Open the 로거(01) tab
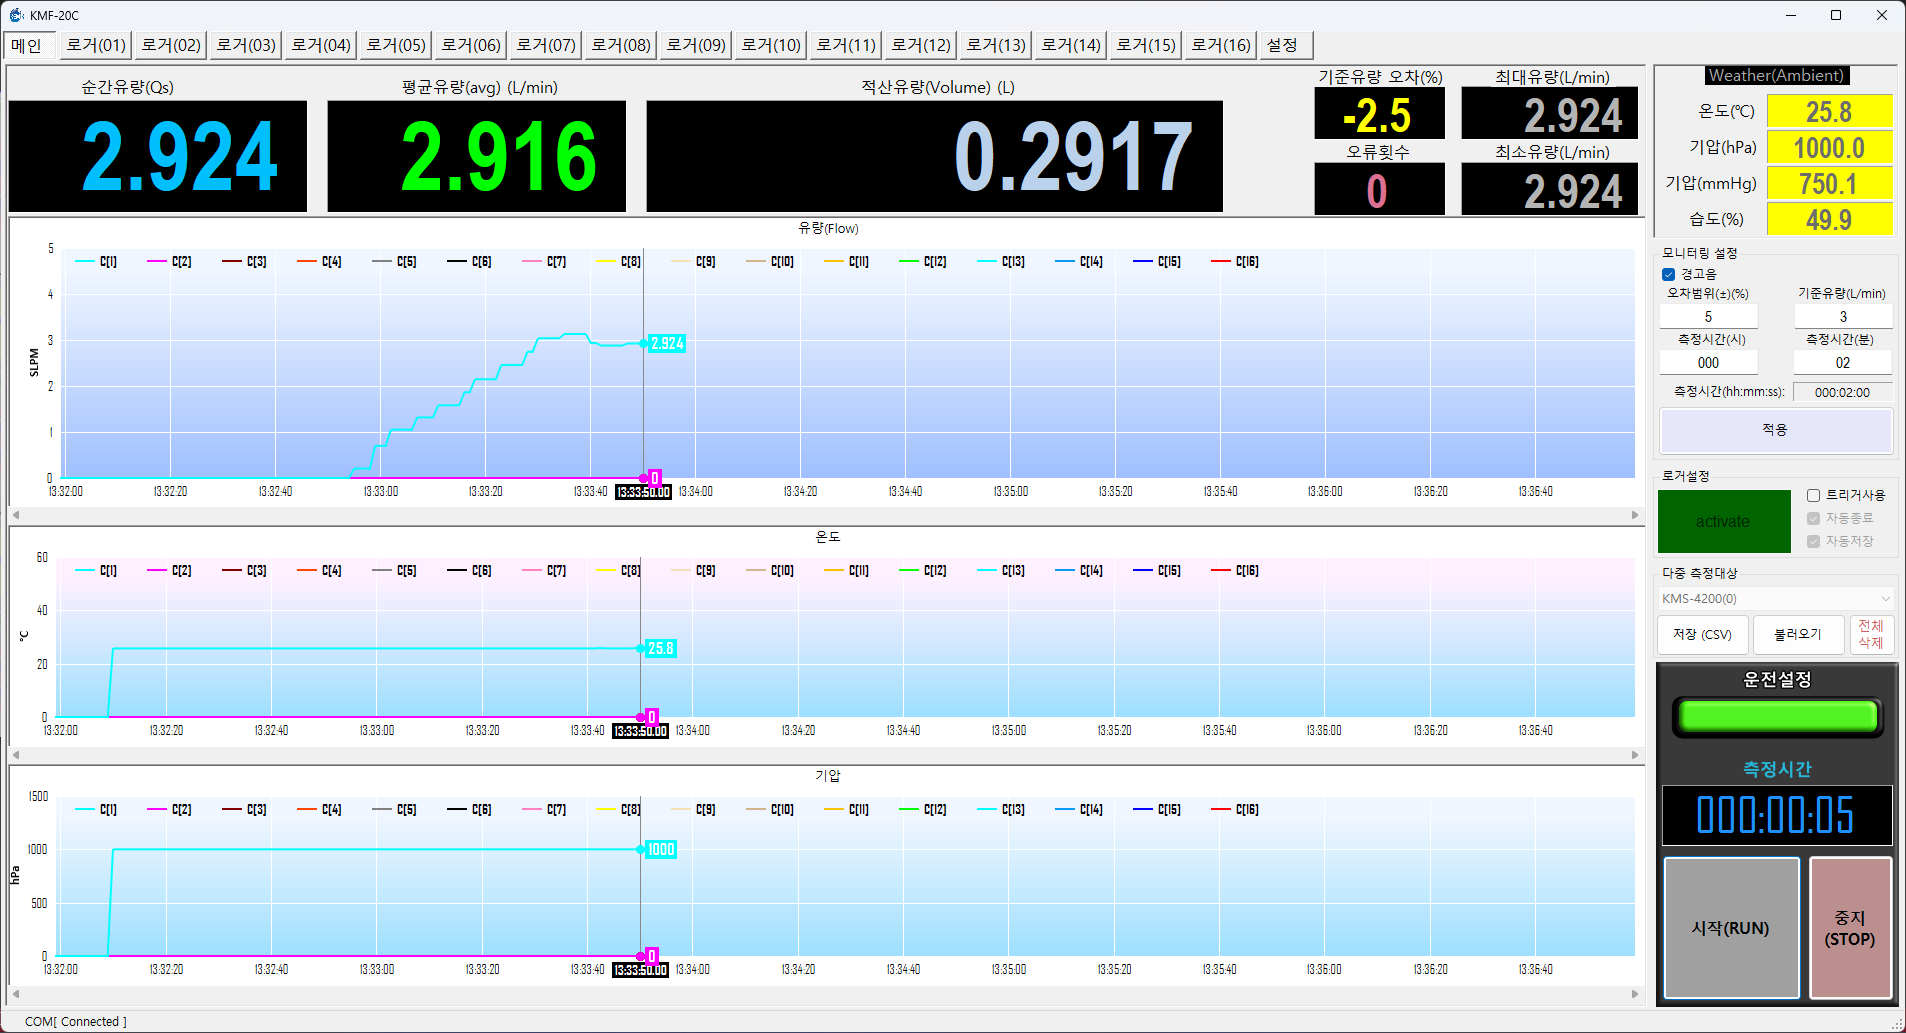This screenshot has width=1906, height=1033. point(96,45)
